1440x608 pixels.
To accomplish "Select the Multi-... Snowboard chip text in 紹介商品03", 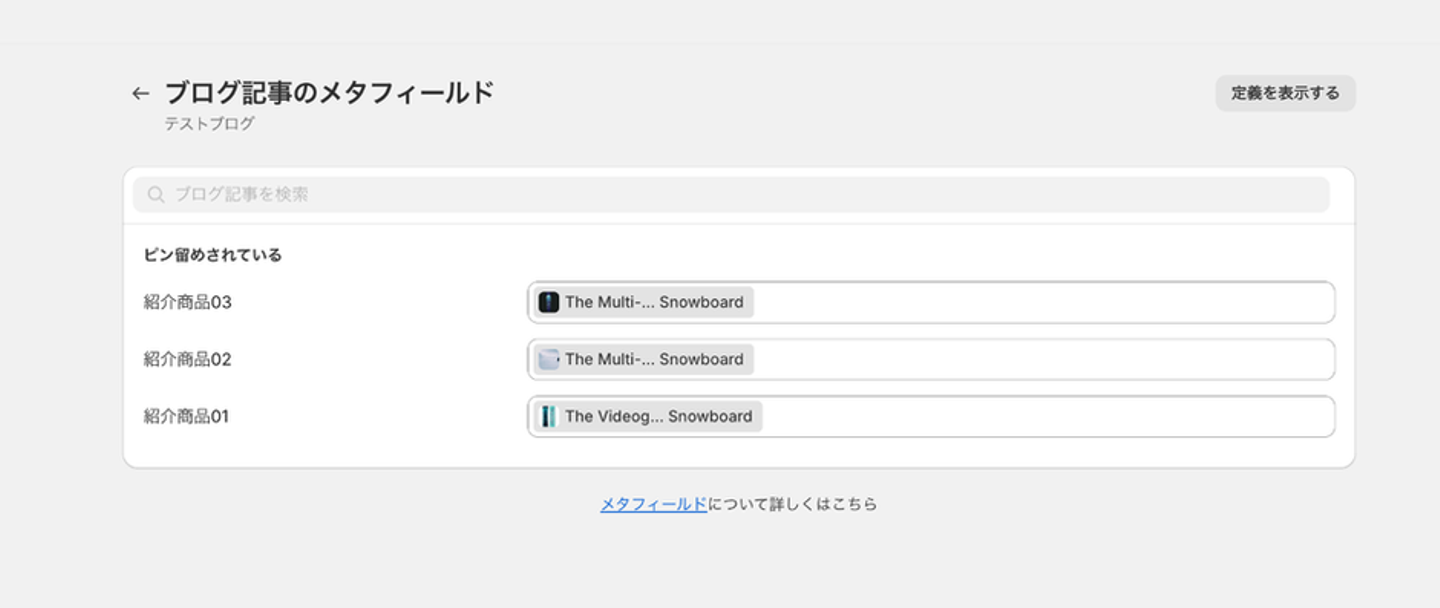I will coord(654,302).
